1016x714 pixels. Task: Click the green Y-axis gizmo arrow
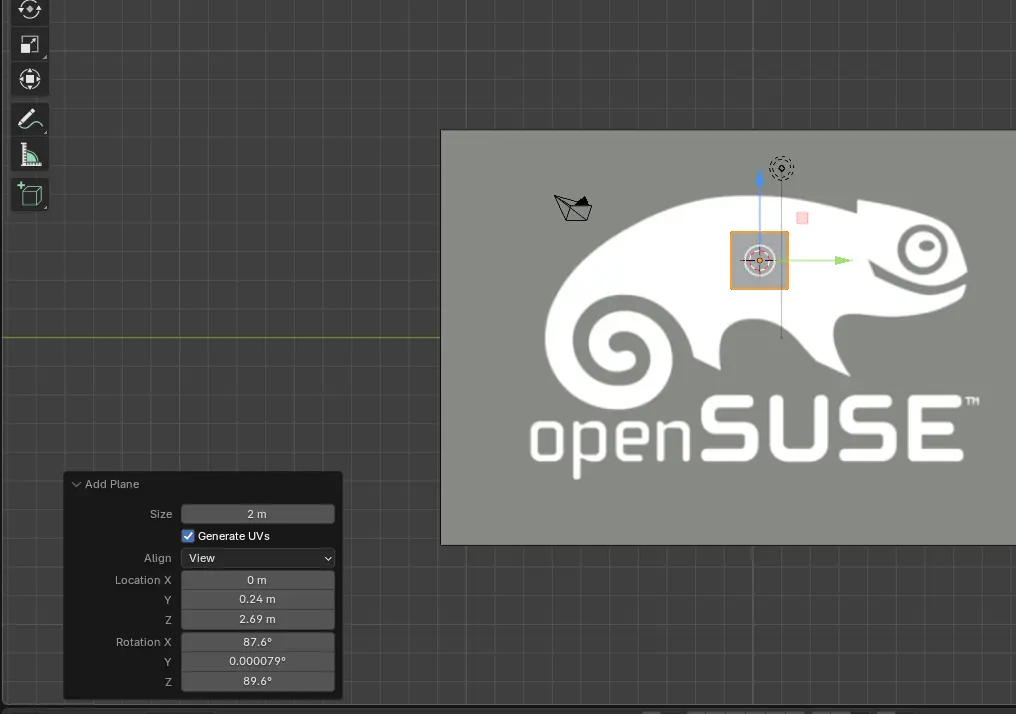pos(842,260)
